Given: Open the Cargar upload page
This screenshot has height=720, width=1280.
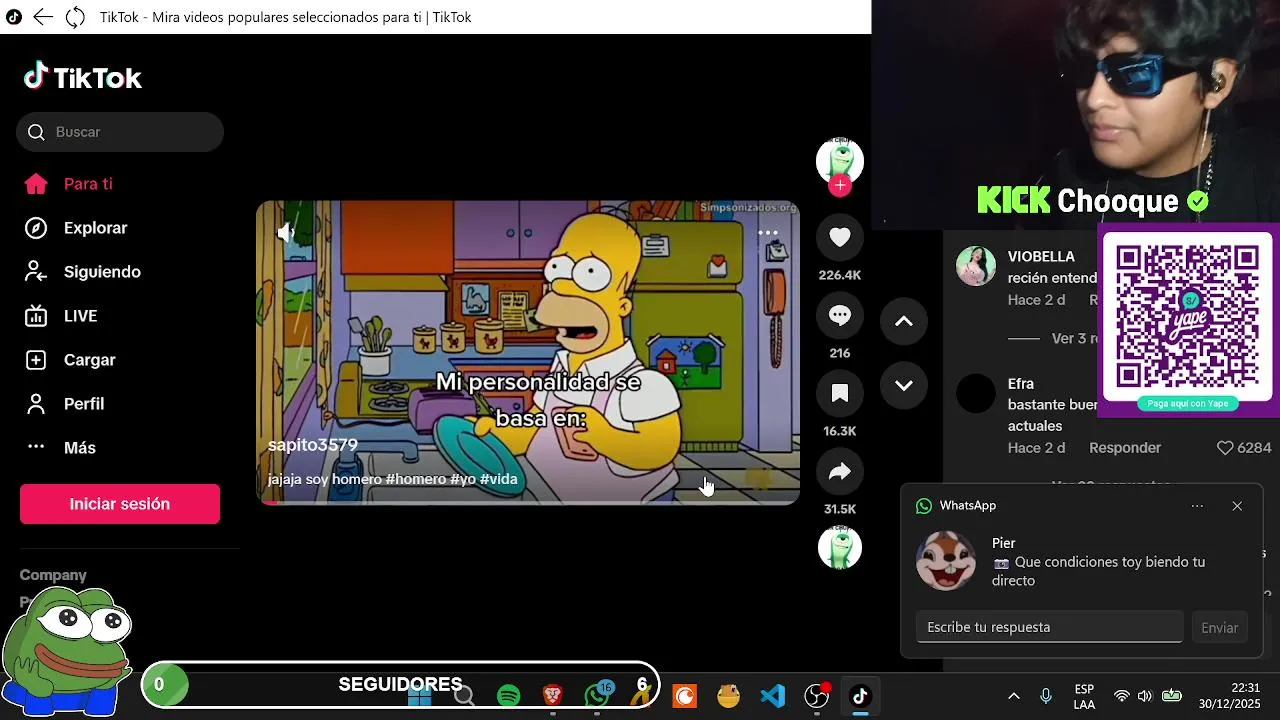Looking at the screenshot, I should click(x=89, y=360).
